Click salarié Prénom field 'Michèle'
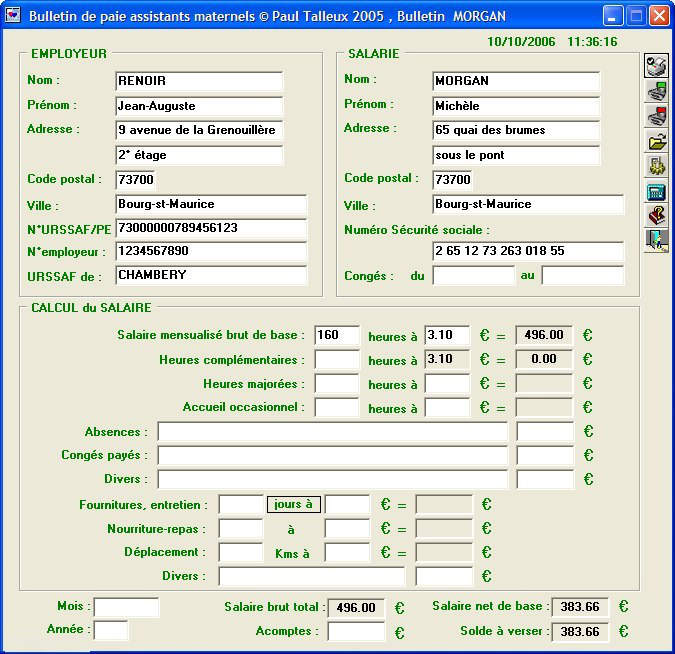 516,106
